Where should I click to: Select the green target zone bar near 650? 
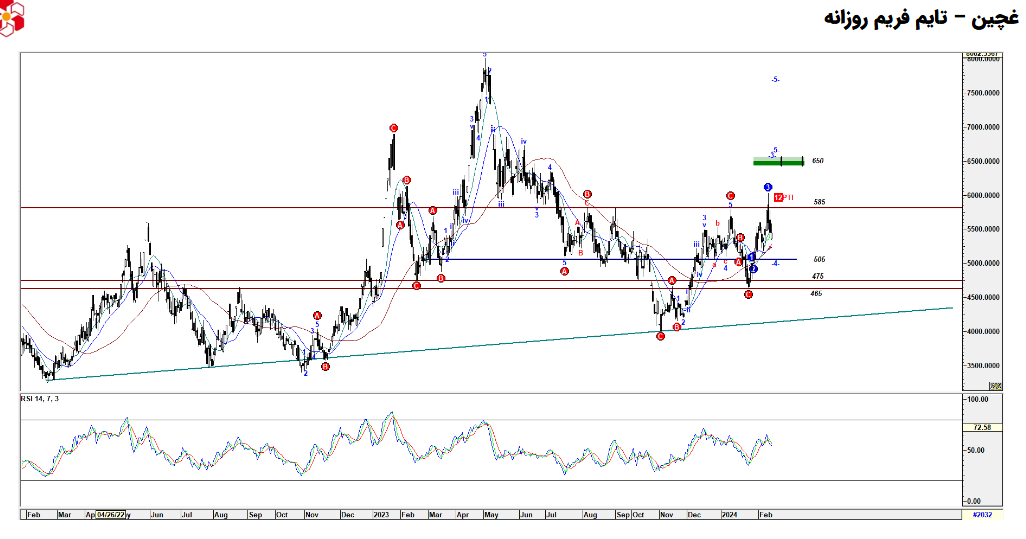(x=778, y=161)
